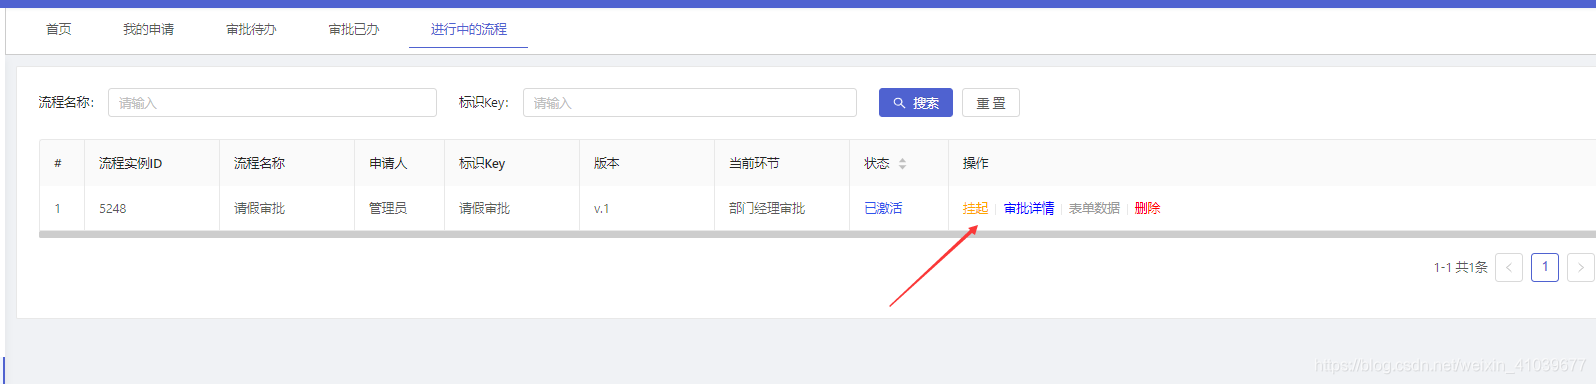The image size is (1596, 384).
Task: Switch to 审批已办 tab
Action: [x=354, y=29]
